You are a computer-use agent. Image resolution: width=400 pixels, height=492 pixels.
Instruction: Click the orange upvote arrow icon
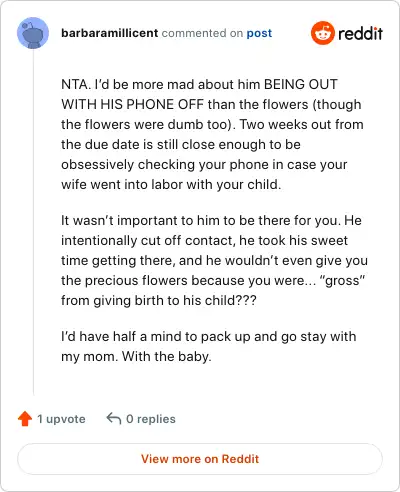[x=25, y=419]
